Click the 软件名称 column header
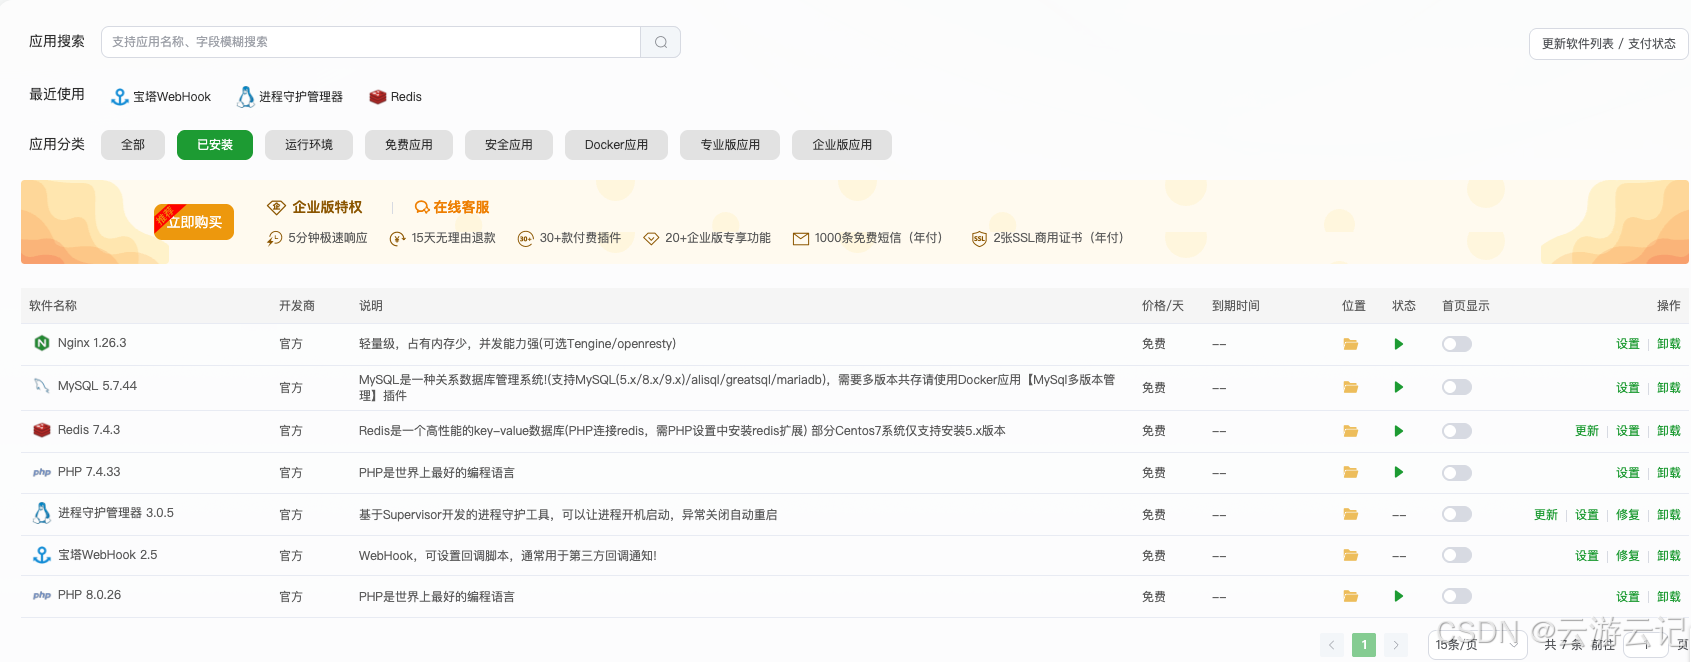 53,306
